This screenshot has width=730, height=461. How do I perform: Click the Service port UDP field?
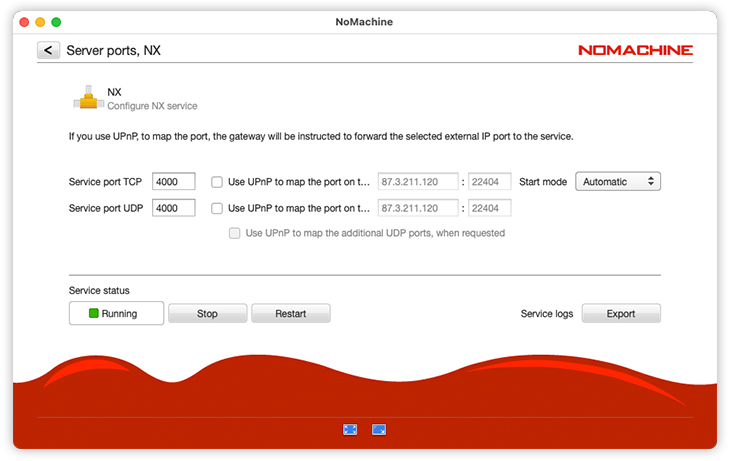coord(173,208)
